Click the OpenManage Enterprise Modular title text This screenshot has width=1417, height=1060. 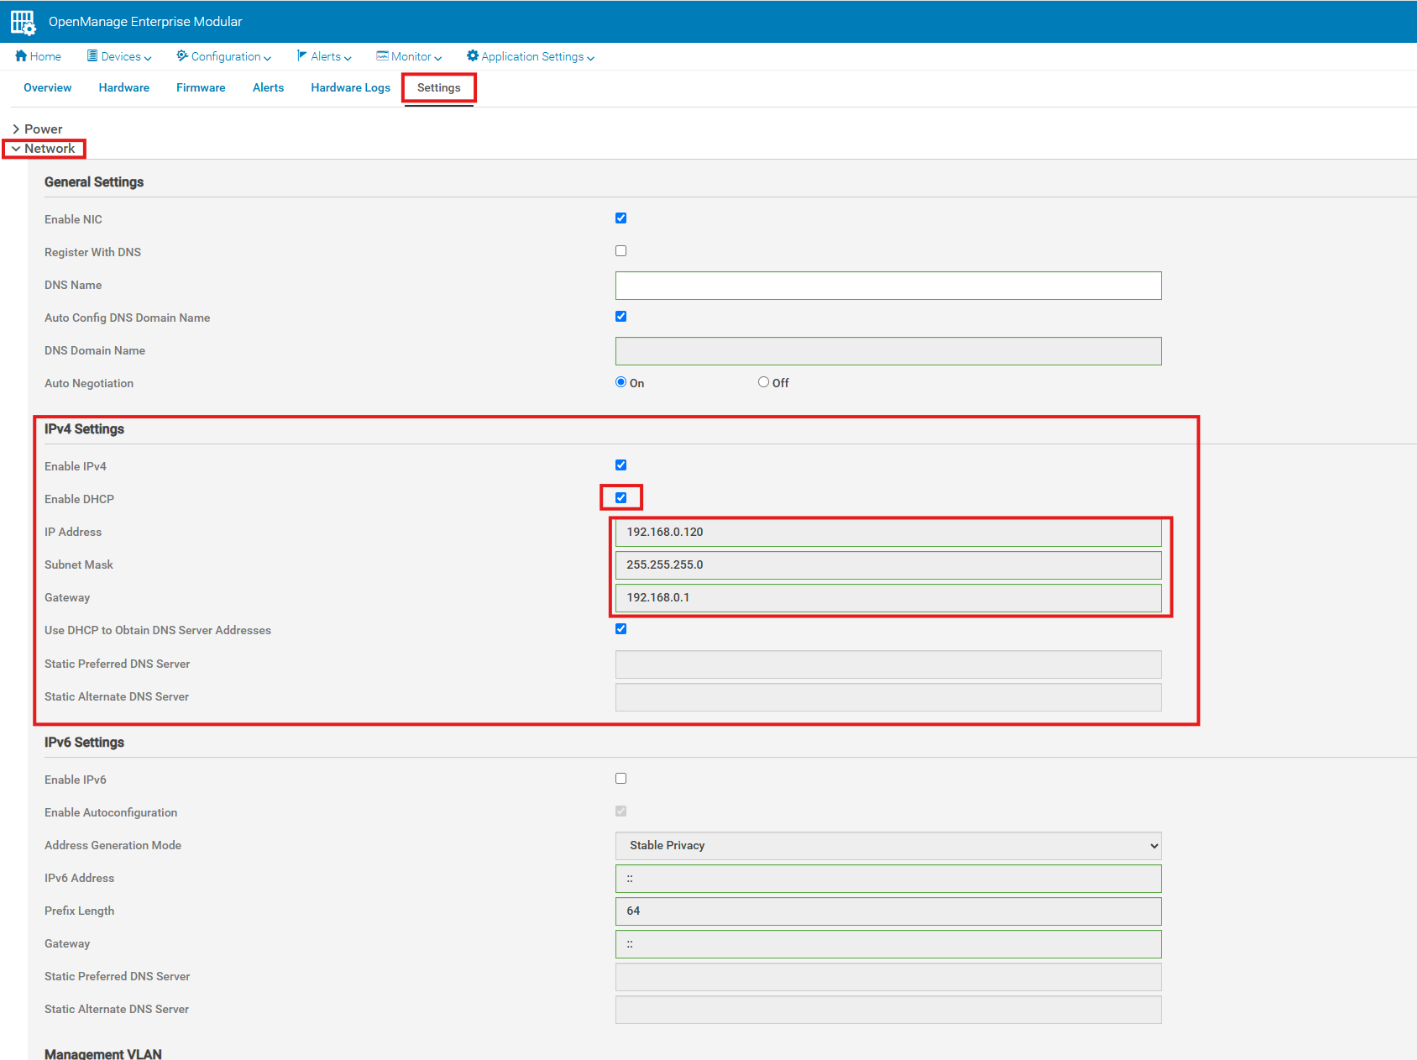tap(145, 22)
